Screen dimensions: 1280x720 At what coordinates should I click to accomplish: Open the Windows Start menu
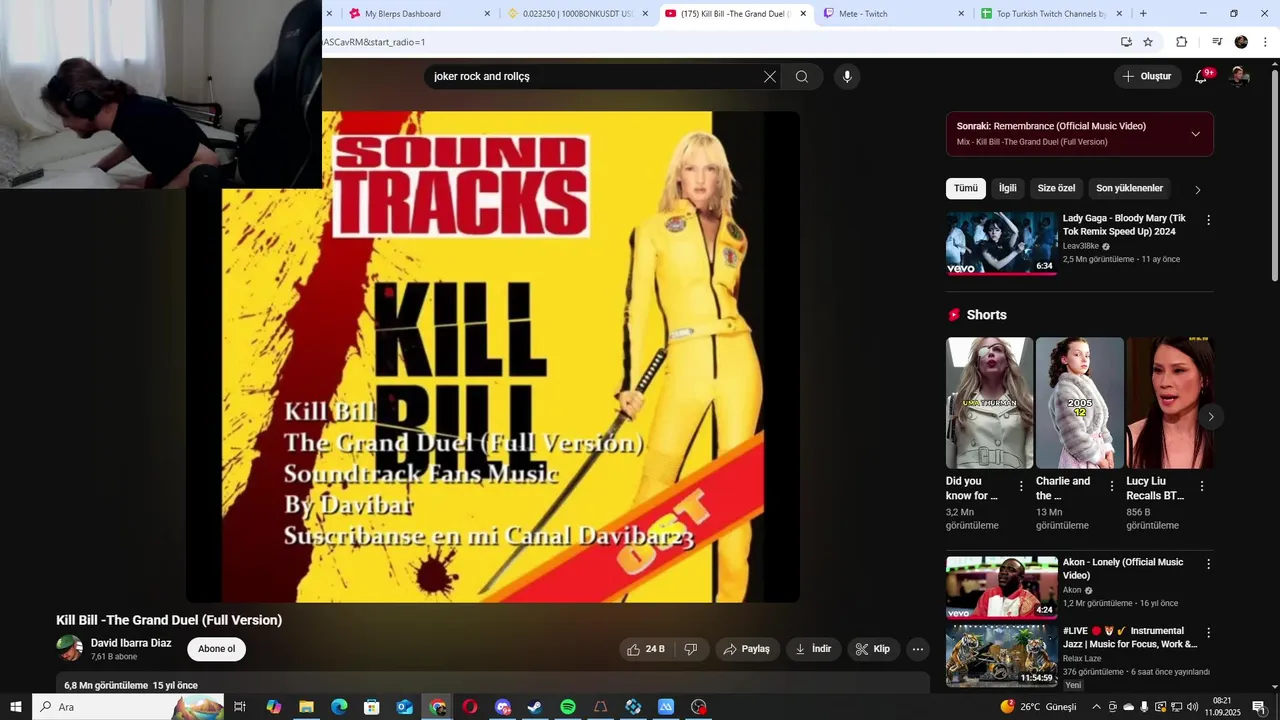coord(15,707)
